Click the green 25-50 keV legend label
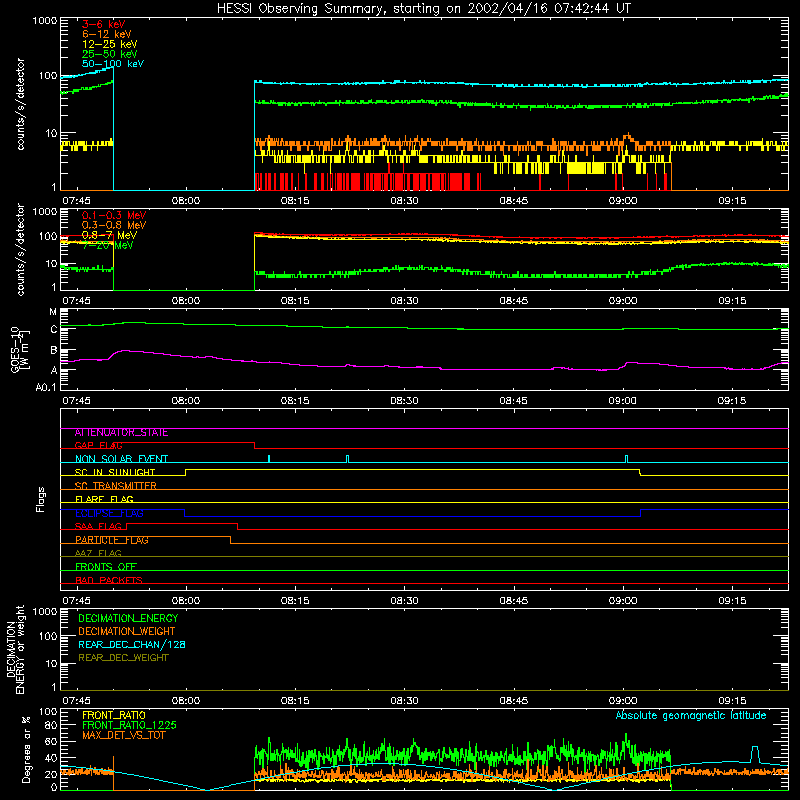800x800 pixels. [x=110, y=54]
